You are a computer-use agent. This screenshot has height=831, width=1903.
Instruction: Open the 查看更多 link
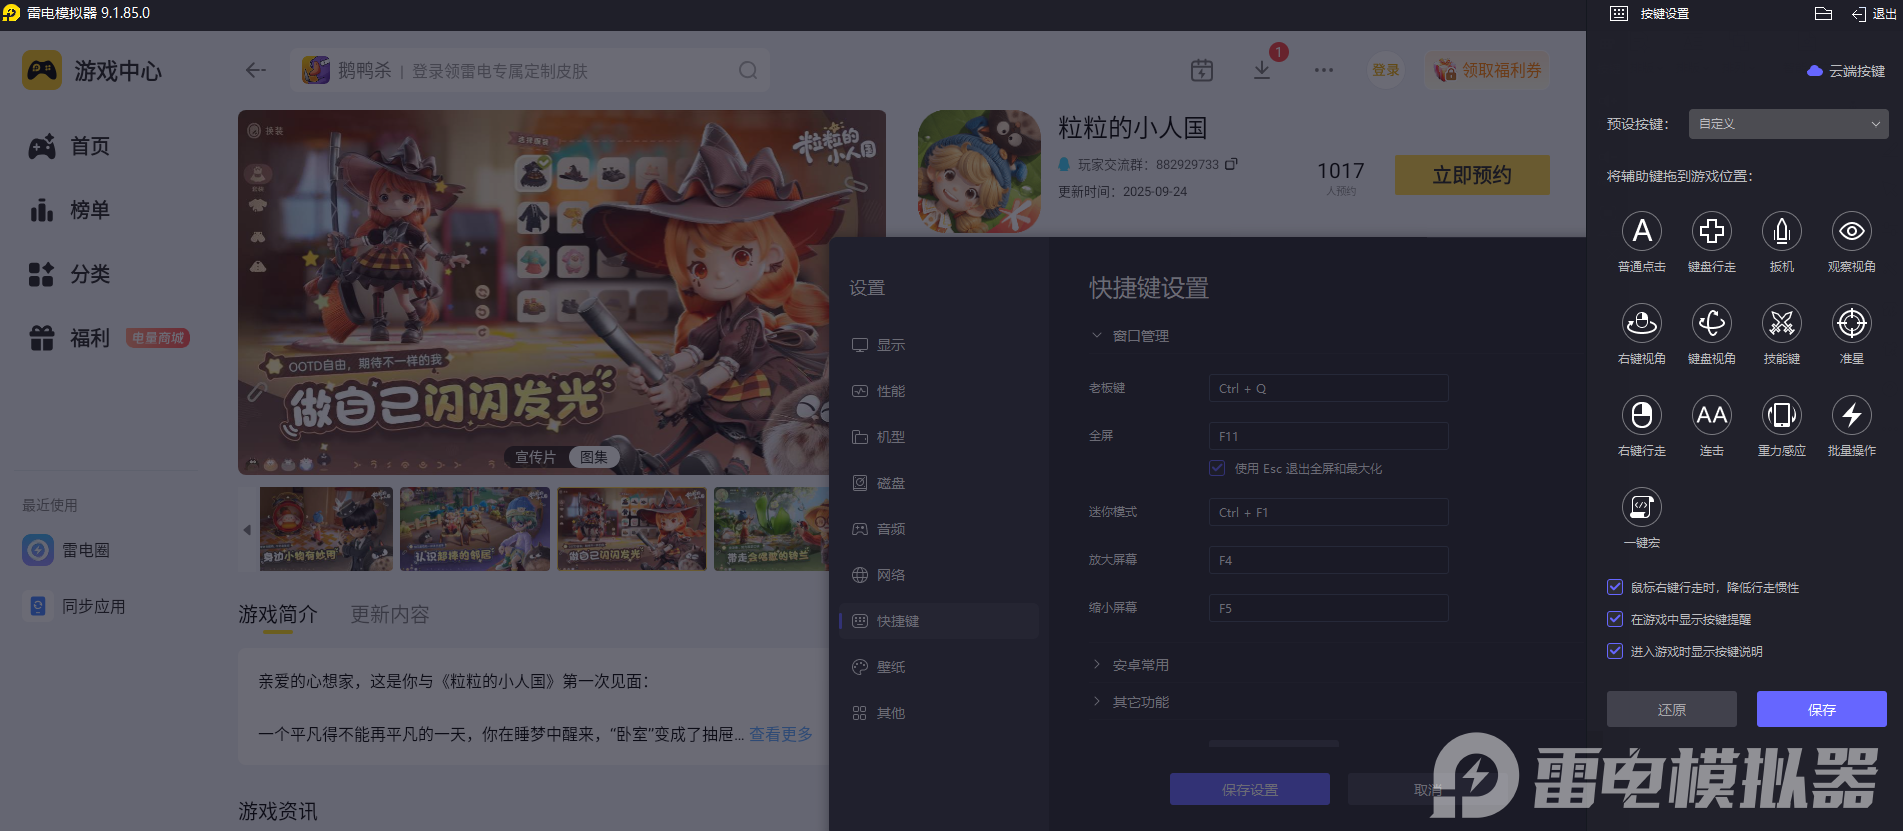781,734
